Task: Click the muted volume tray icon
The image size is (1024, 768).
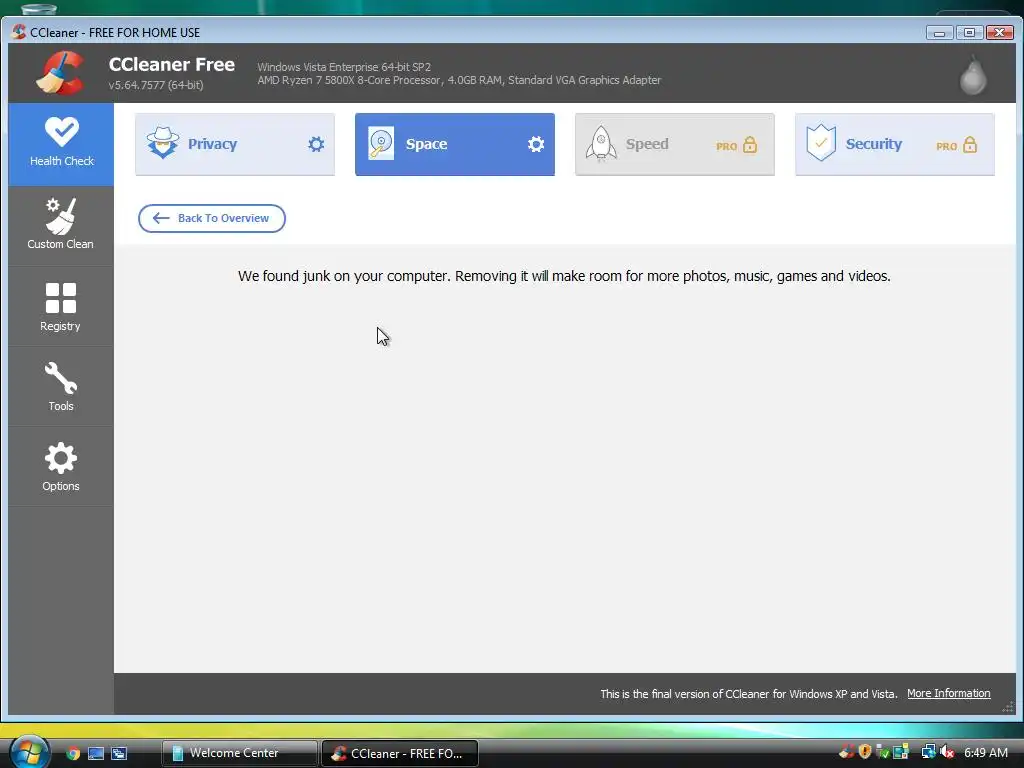Action: (947, 752)
